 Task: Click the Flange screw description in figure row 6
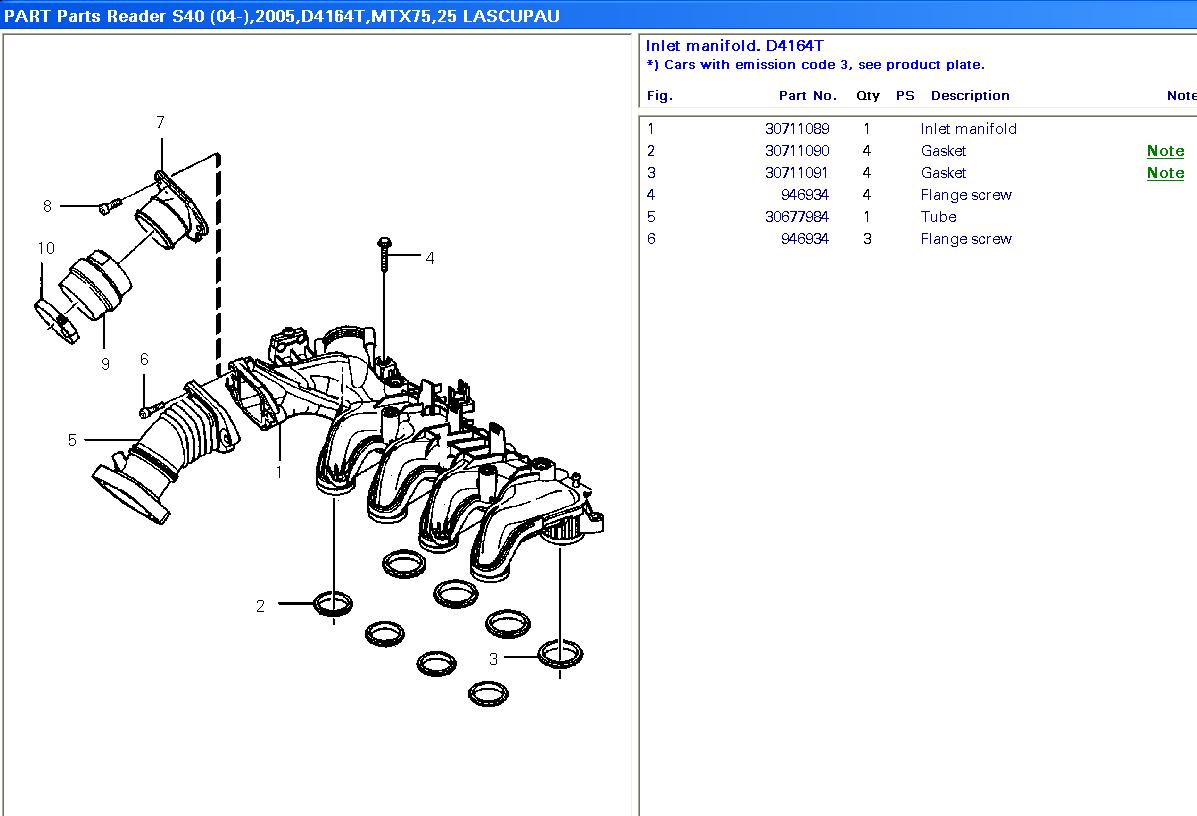966,239
